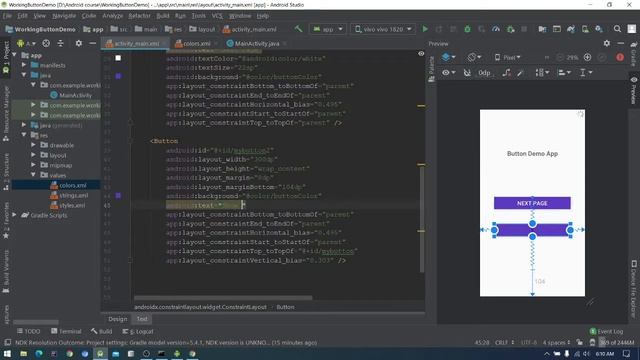The image size is (640, 360).
Task: Click Sync Project with Gradle Files icon
Action: [571, 29]
